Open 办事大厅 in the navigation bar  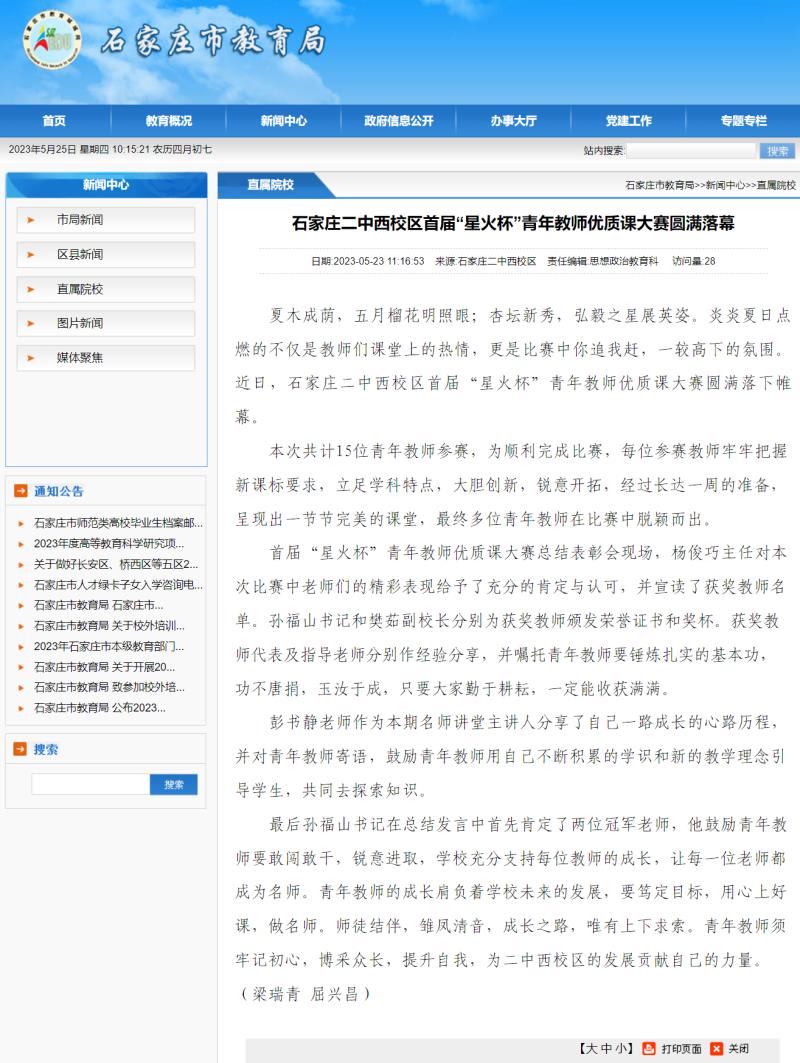click(x=513, y=120)
